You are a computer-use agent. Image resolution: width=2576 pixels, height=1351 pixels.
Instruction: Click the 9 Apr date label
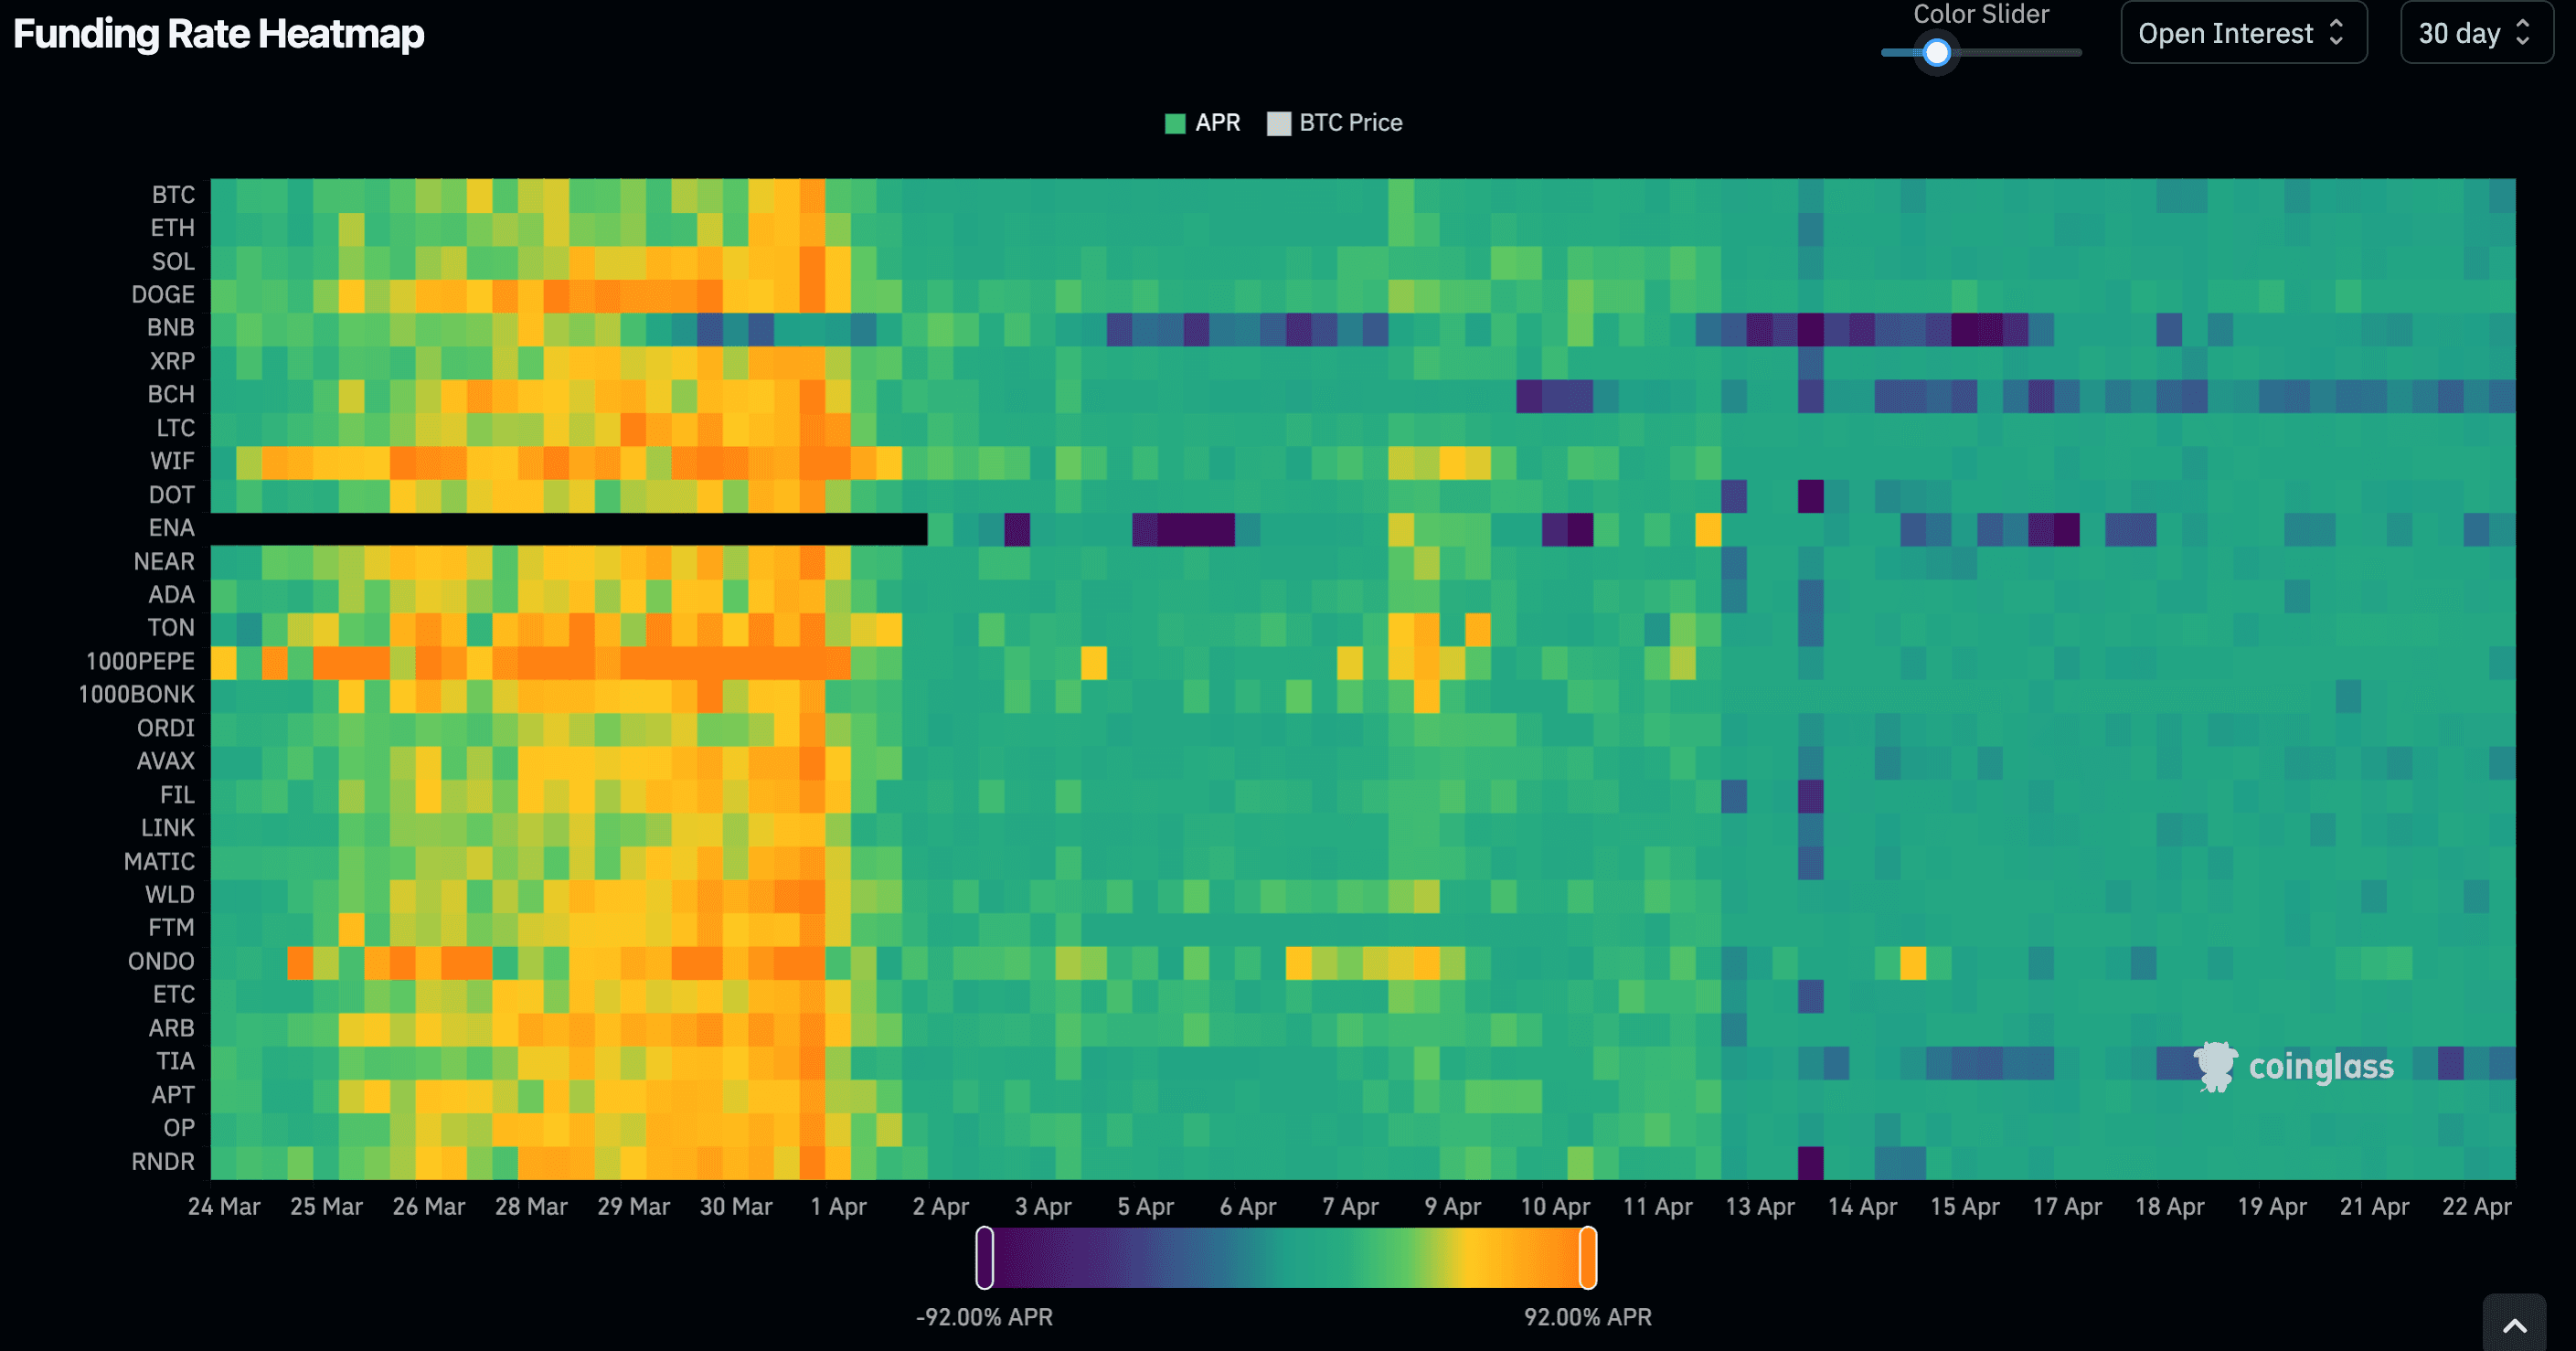click(1453, 1206)
